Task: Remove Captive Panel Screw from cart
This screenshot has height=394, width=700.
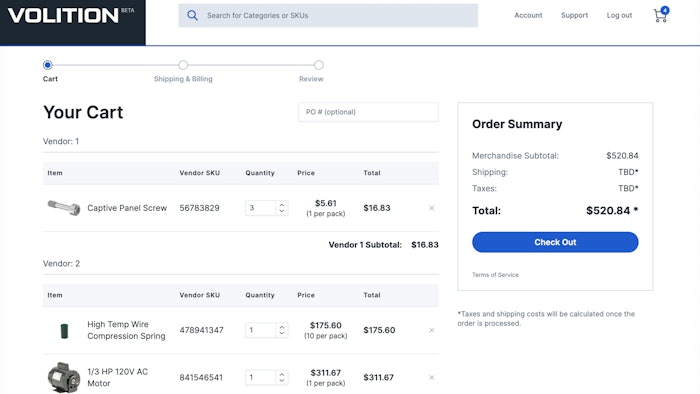Action: click(x=432, y=208)
